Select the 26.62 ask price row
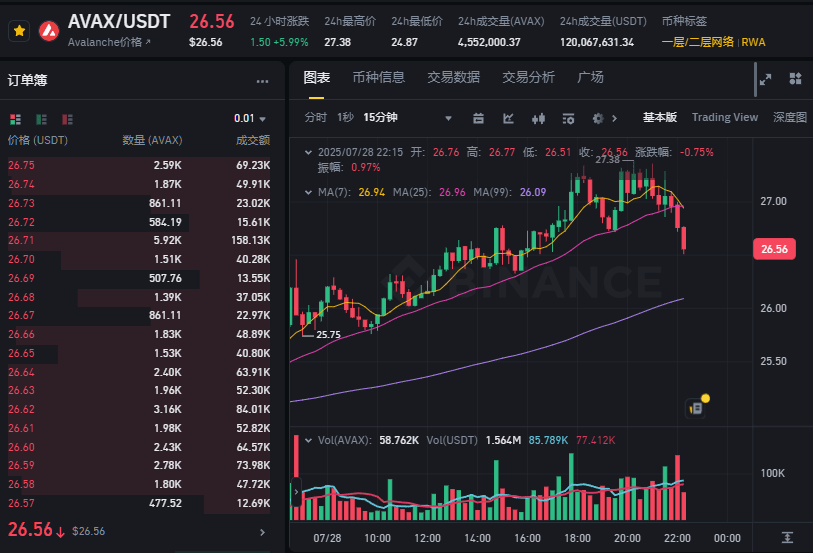 (x=139, y=409)
